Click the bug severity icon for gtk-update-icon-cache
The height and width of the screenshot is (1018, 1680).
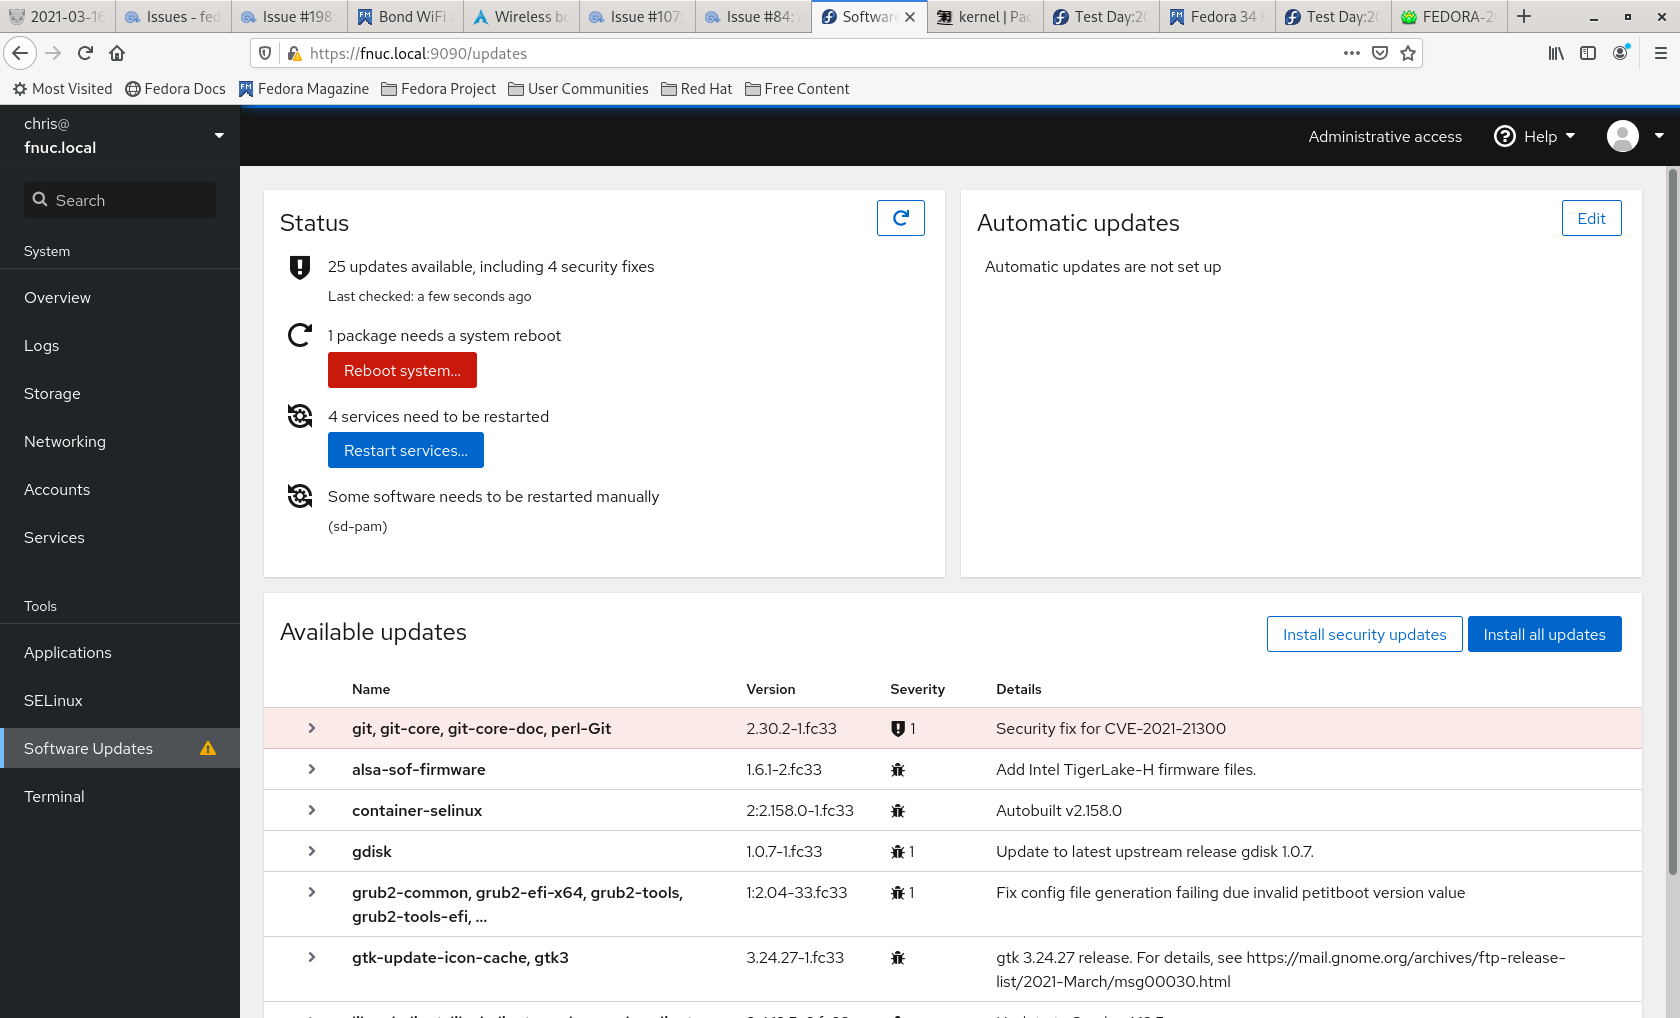[898, 958]
